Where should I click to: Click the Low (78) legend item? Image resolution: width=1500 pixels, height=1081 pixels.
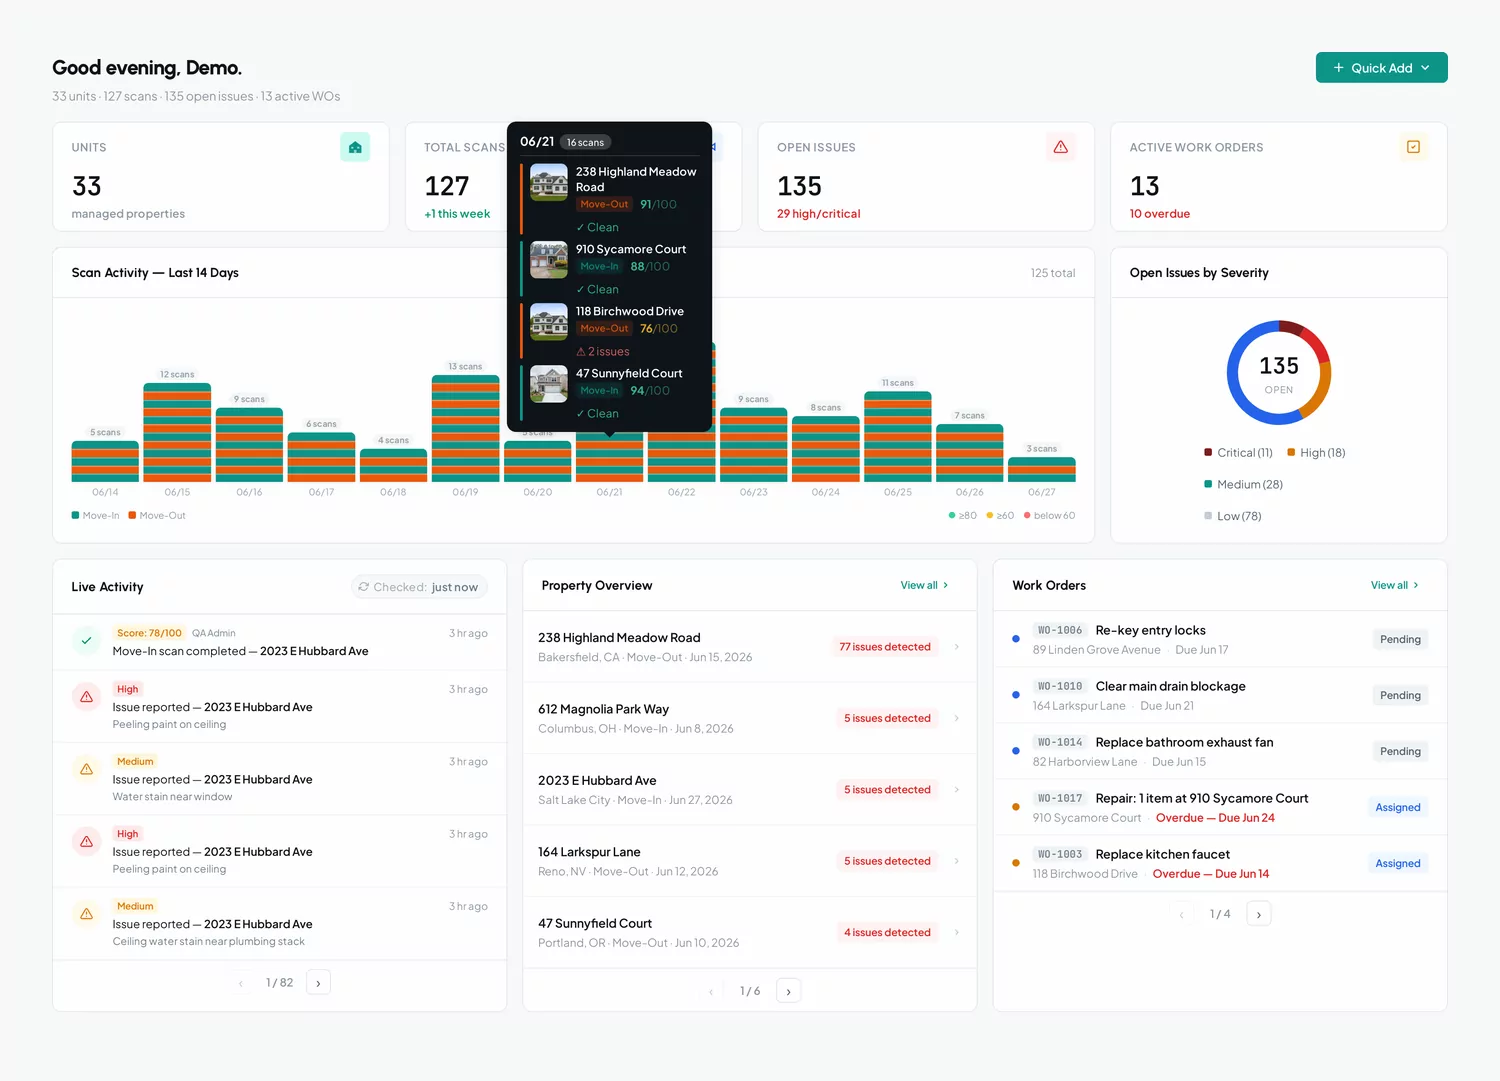(x=1233, y=516)
